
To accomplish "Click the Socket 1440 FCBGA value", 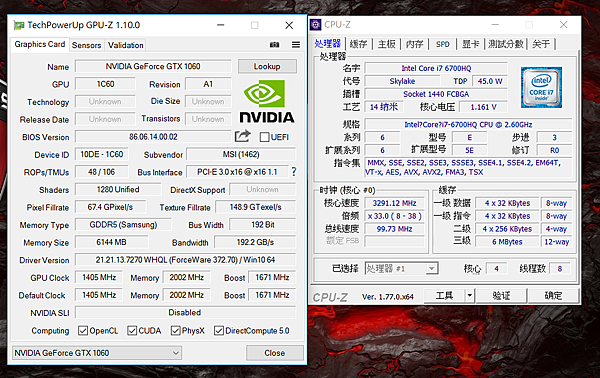I will (436, 94).
